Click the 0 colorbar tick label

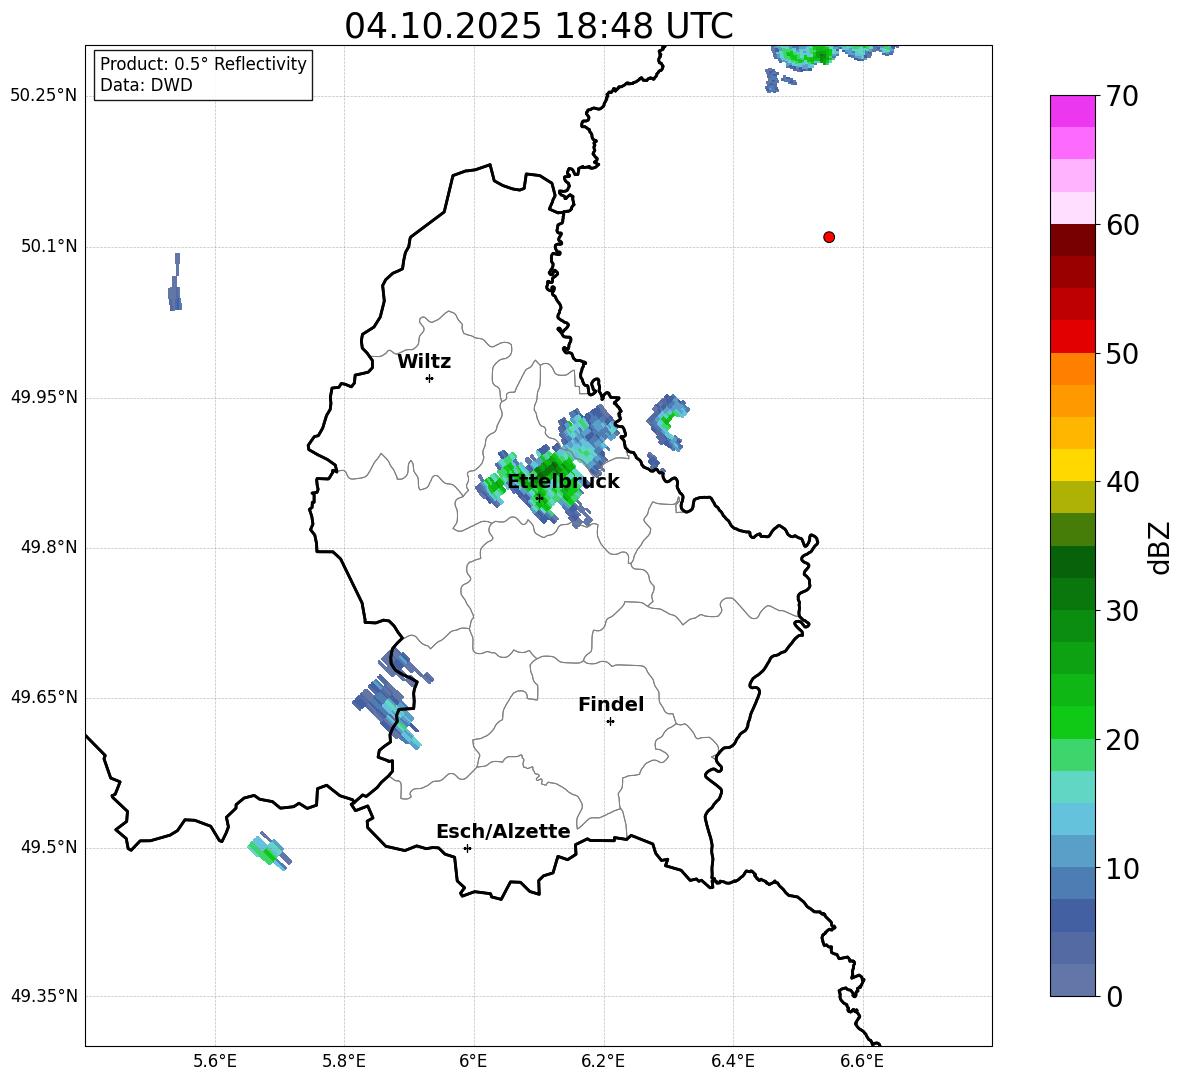(x=1115, y=996)
